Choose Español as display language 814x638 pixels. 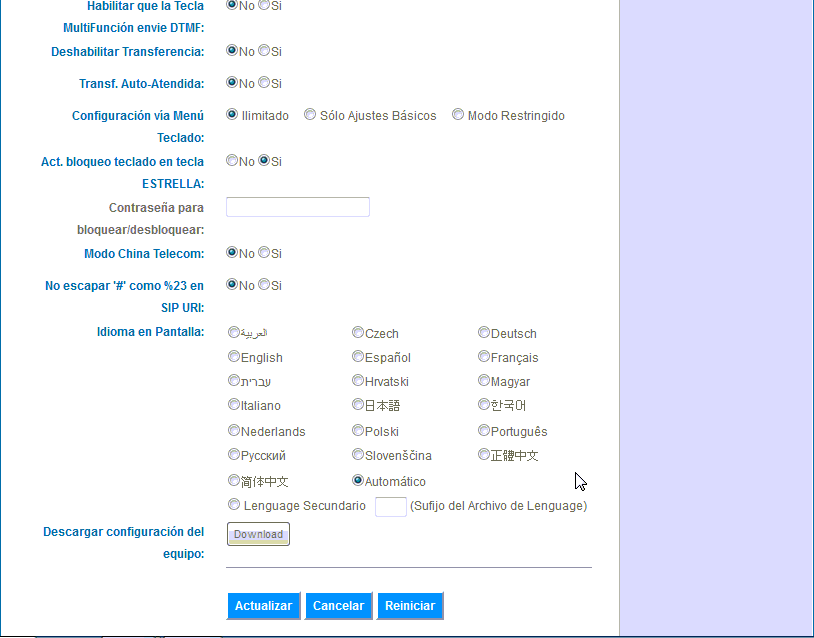coord(357,356)
